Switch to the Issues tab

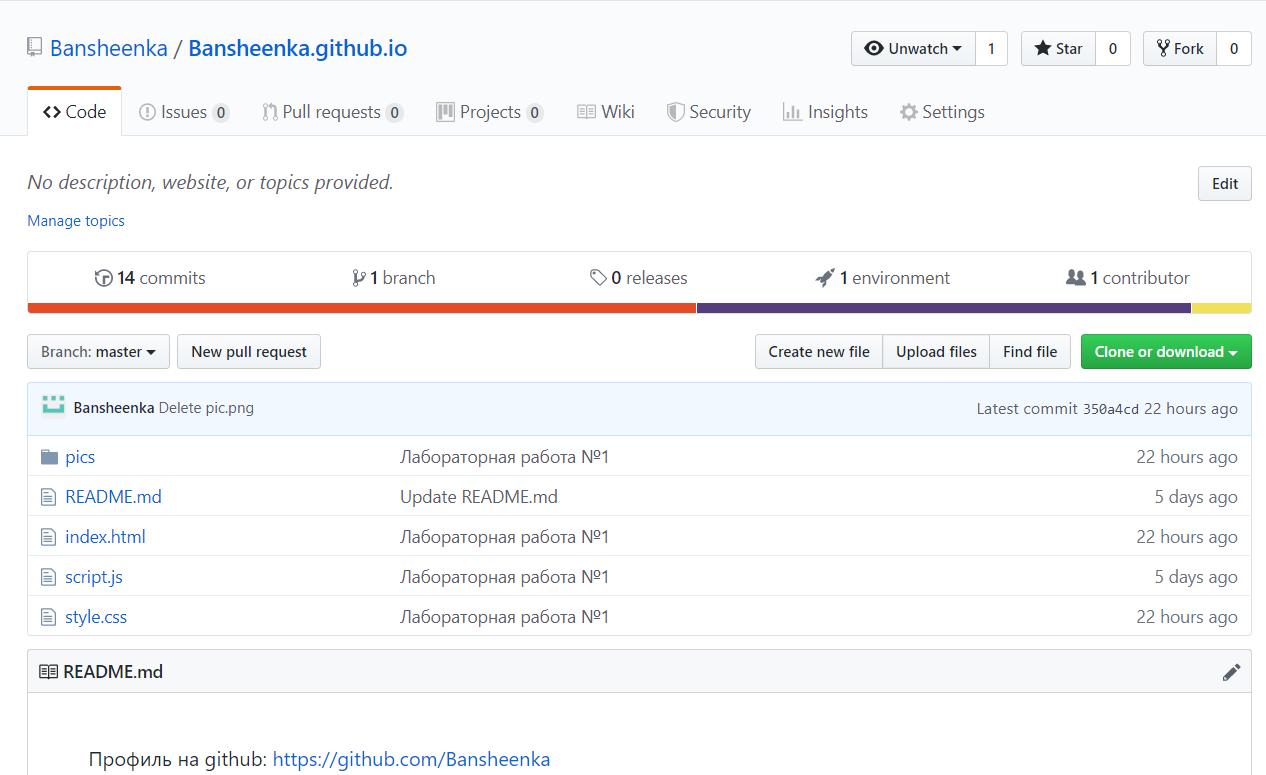click(183, 112)
